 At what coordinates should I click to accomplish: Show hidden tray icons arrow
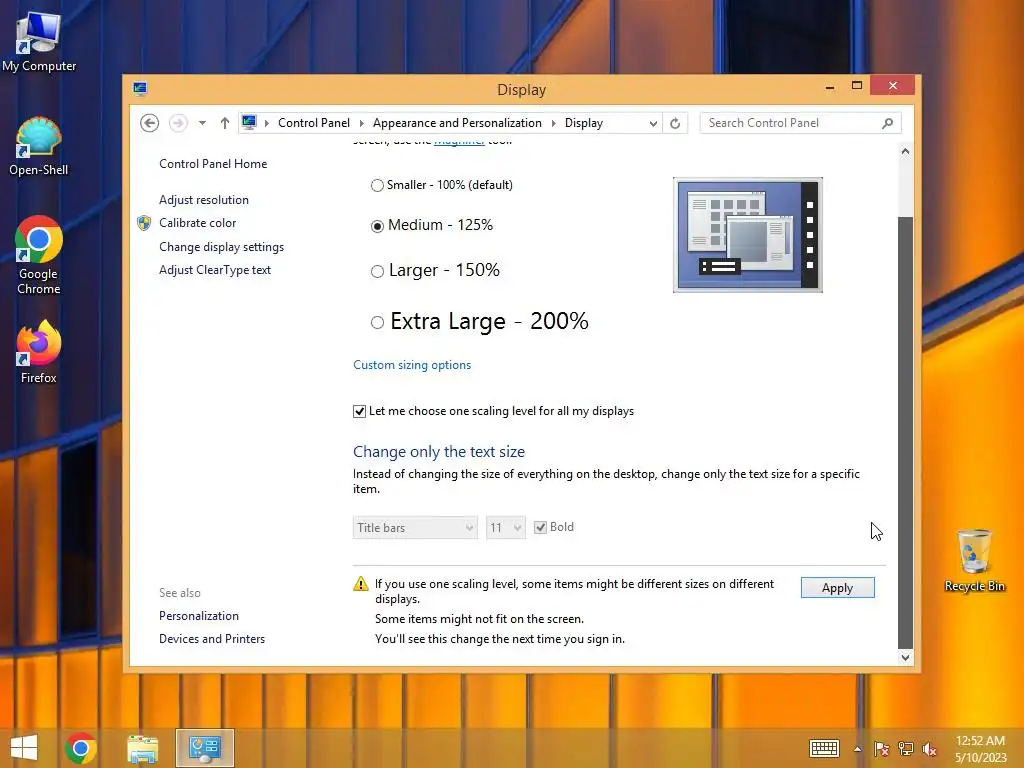click(857, 749)
